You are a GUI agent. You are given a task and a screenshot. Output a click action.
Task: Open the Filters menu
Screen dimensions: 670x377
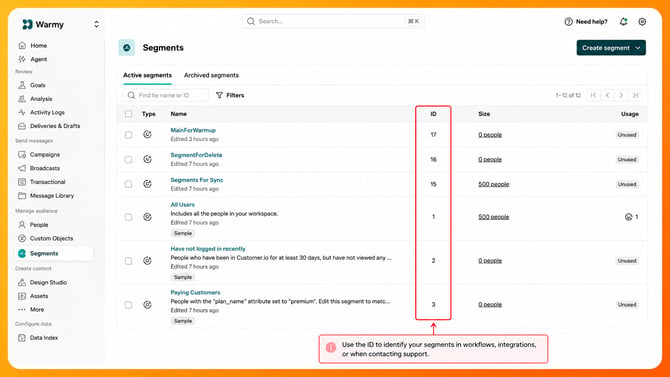230,95
